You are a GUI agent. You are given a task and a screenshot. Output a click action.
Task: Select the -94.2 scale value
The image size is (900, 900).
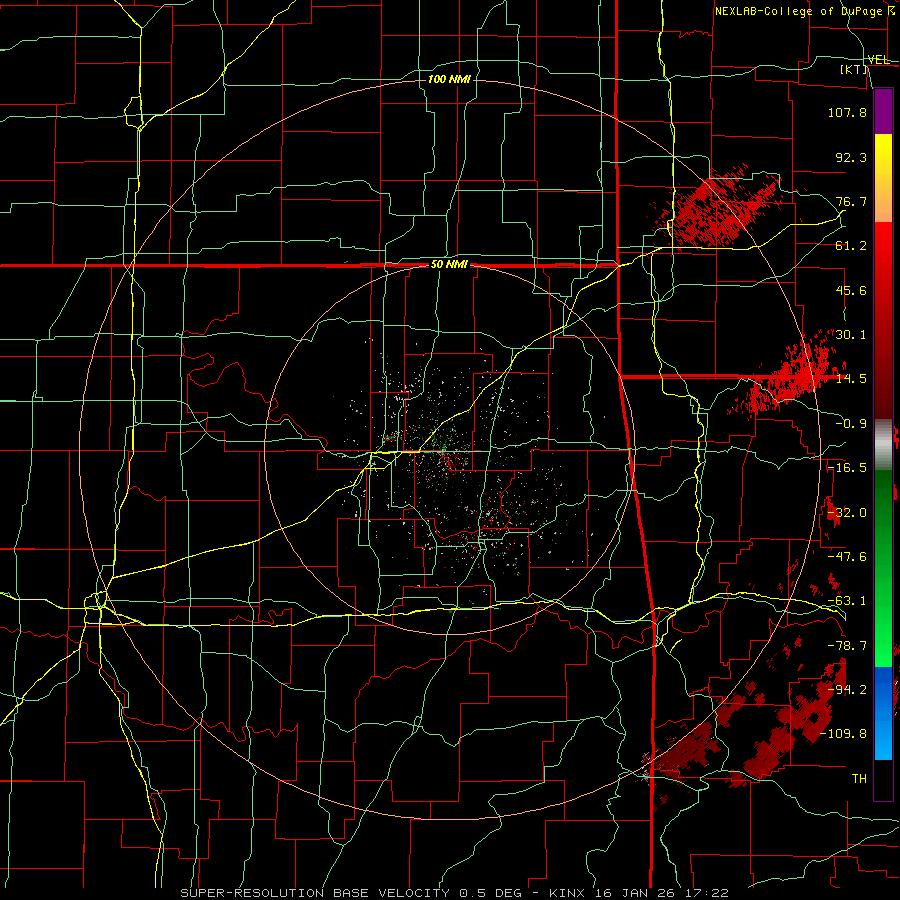847,689
